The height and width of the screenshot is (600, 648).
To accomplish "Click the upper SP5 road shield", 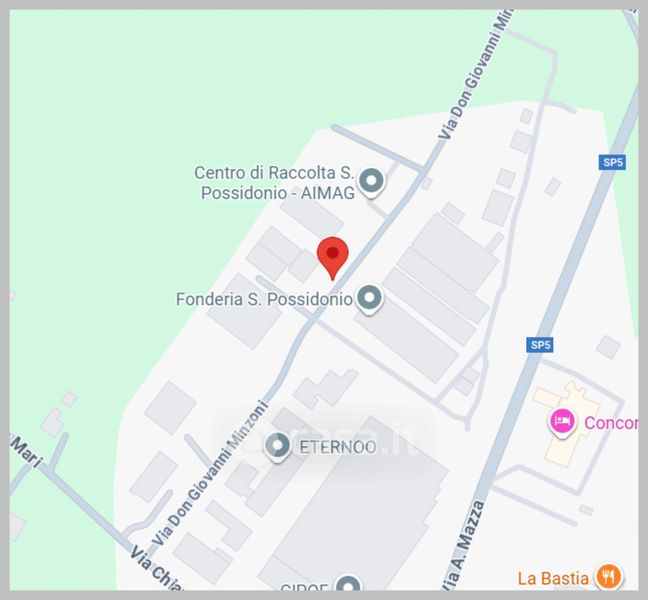I will [612, 162].
